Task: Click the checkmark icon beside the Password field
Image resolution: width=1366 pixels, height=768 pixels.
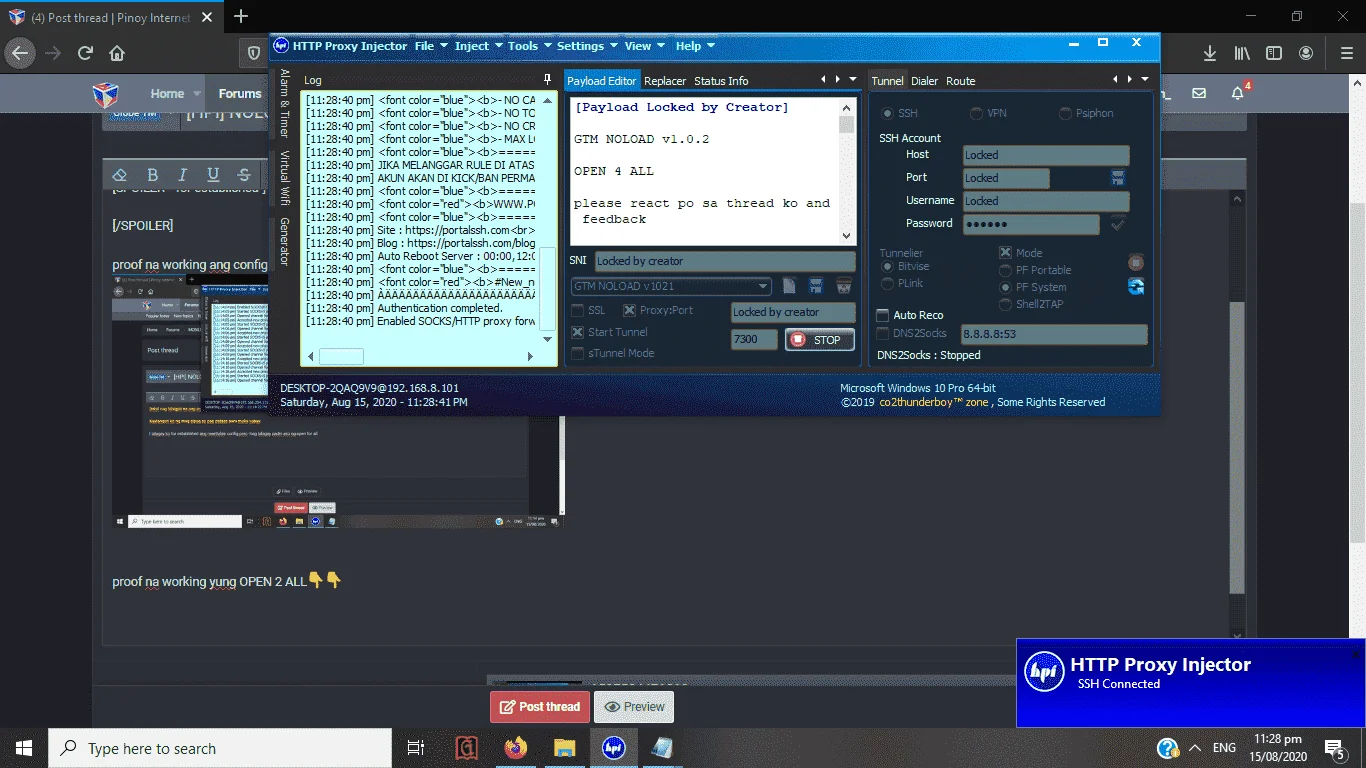Action: (1118, 225)
